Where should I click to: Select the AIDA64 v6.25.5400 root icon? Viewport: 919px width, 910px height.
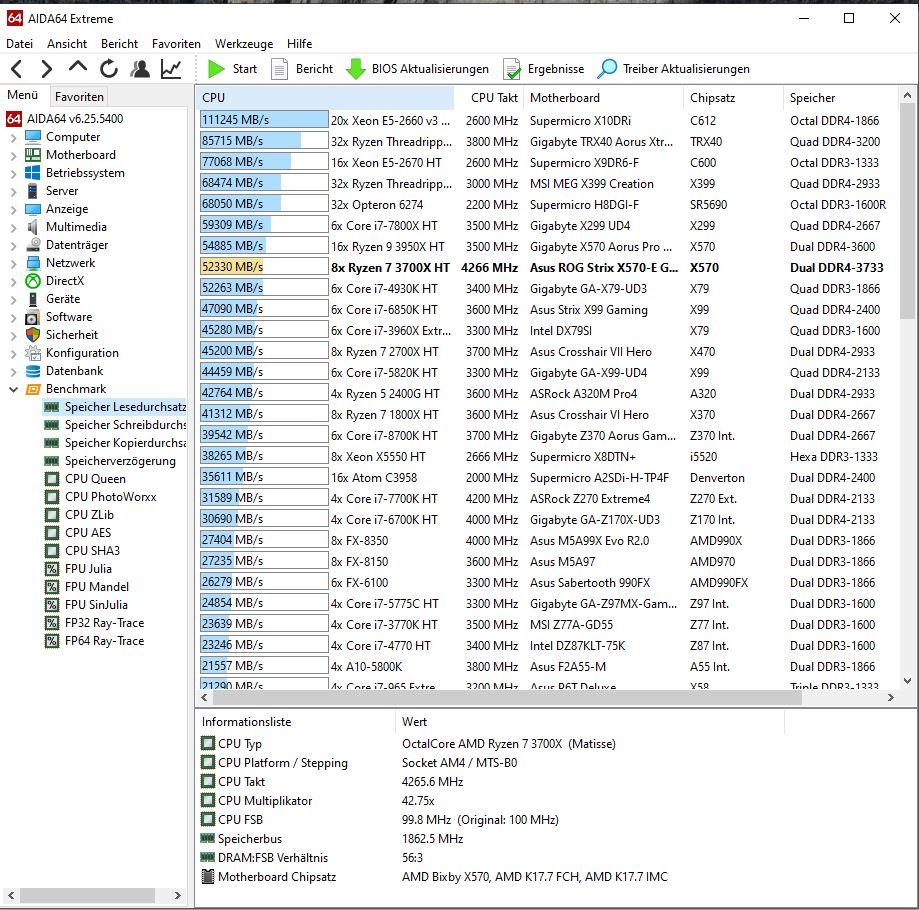pyautogui.click(x=14, y=119)
